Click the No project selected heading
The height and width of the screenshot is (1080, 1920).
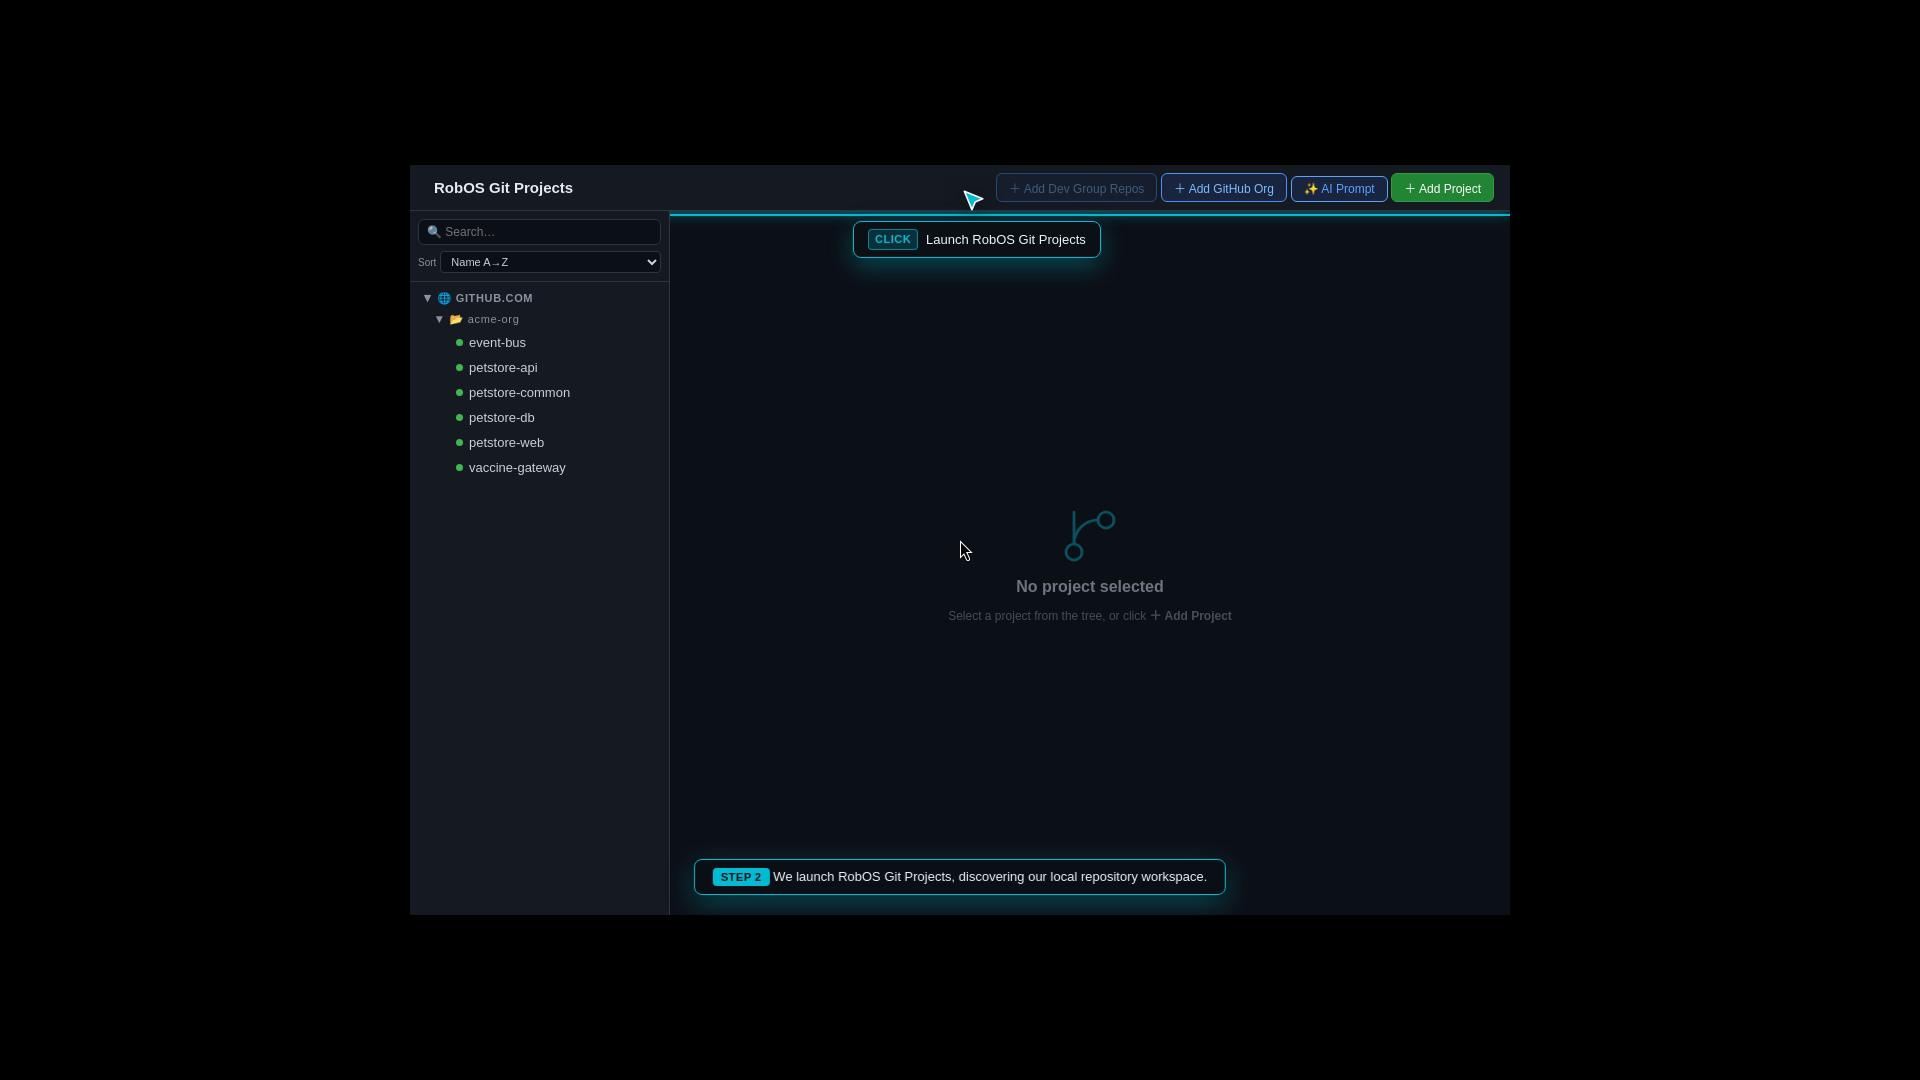[x=1090, y=587]
